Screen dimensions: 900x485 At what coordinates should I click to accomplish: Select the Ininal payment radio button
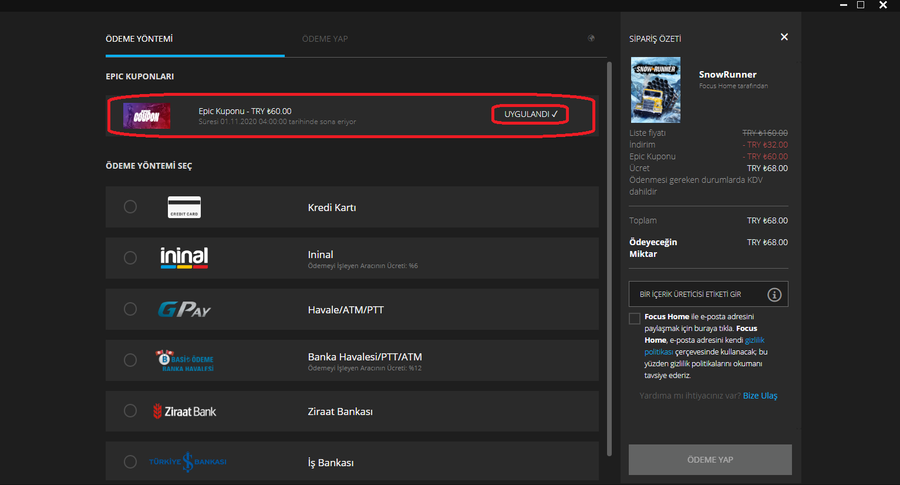pos(130,258)
